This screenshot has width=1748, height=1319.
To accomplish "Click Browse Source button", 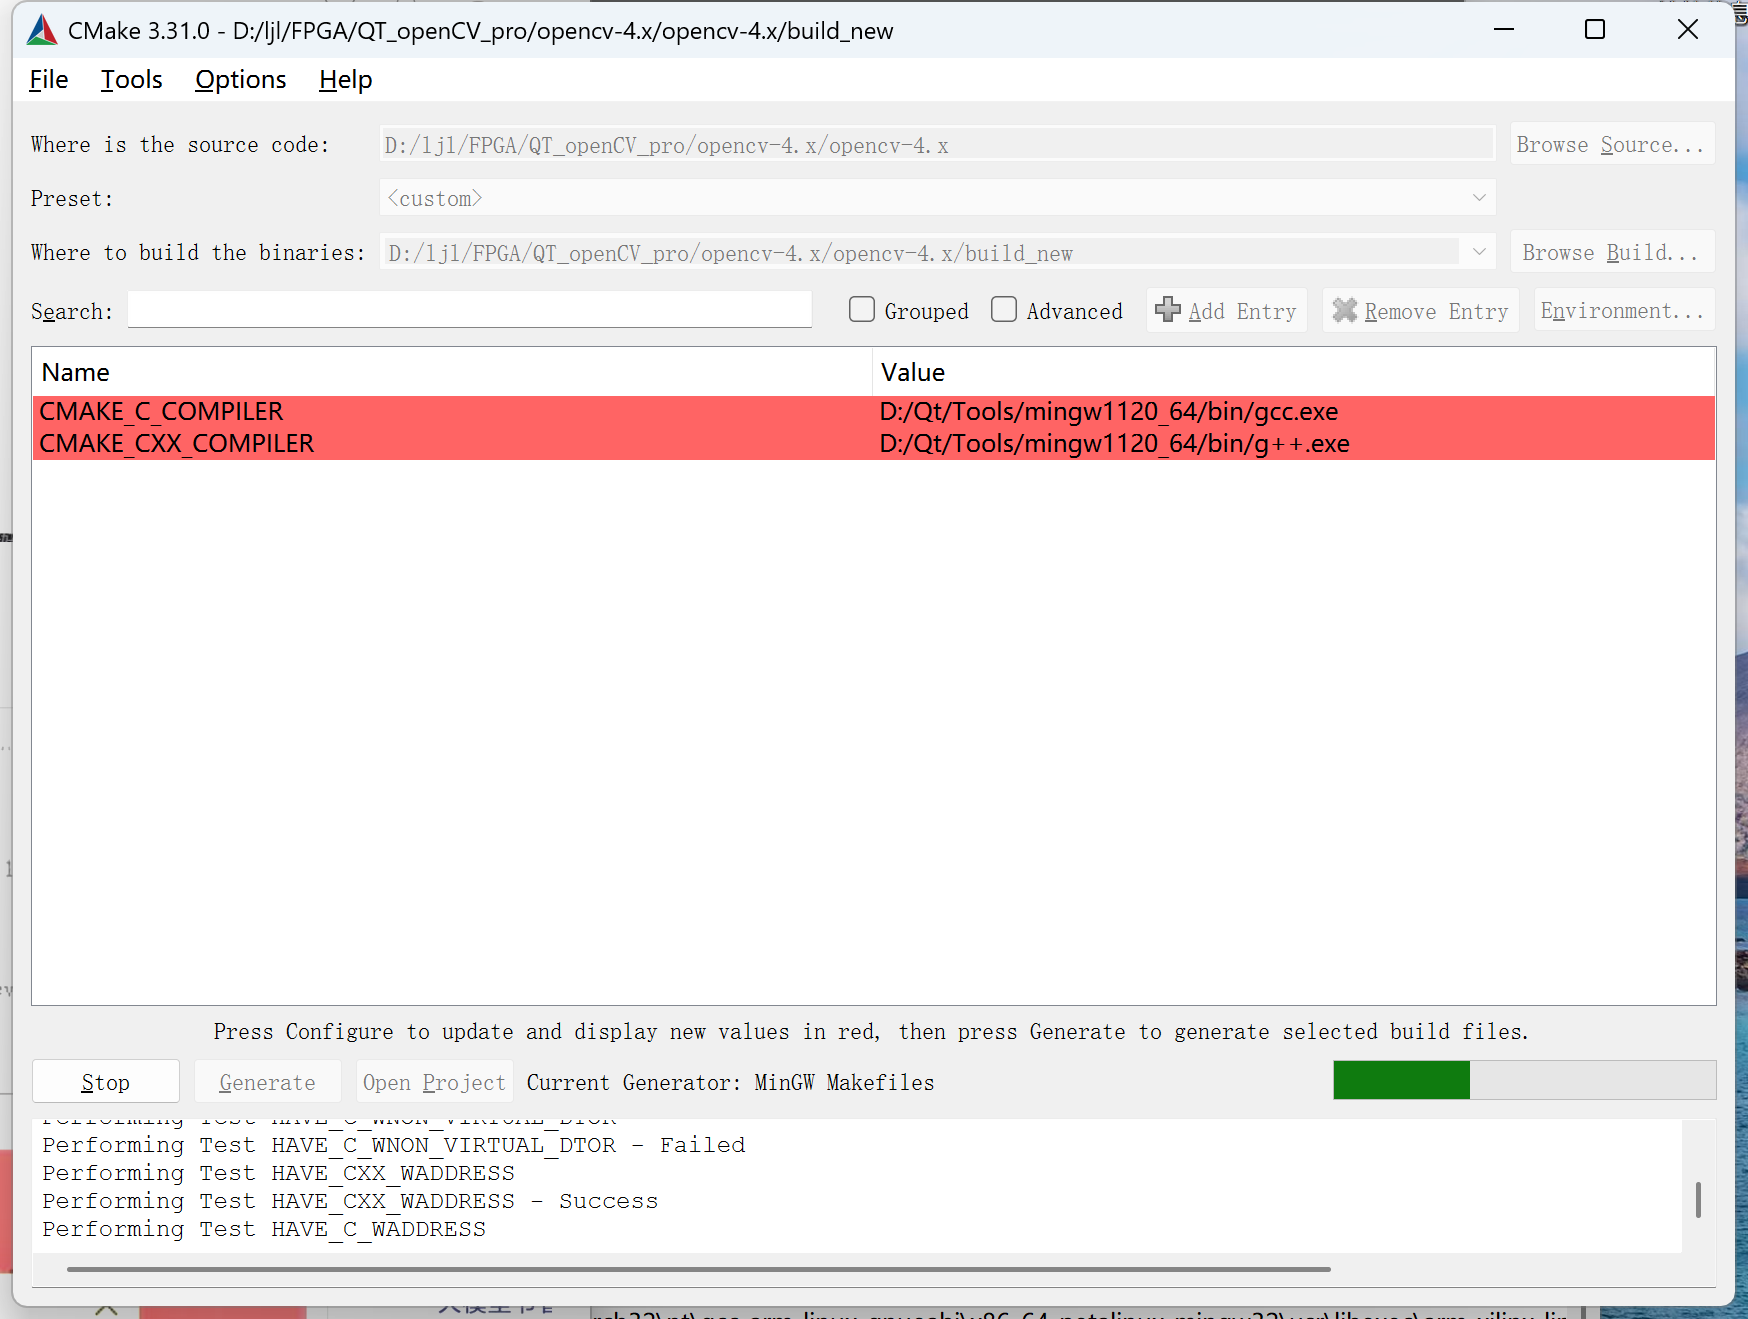I will (x=1612, y=144).
